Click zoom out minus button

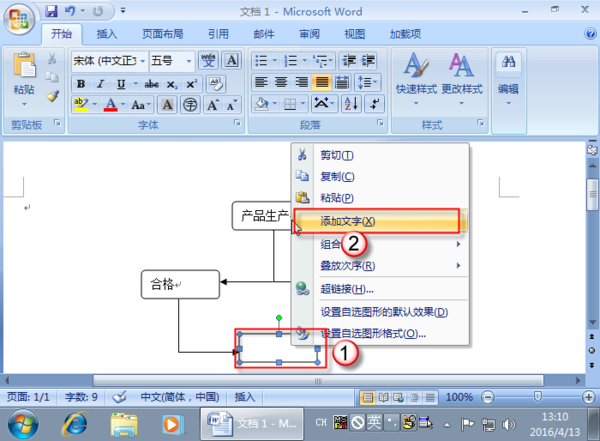click(488, 397)
